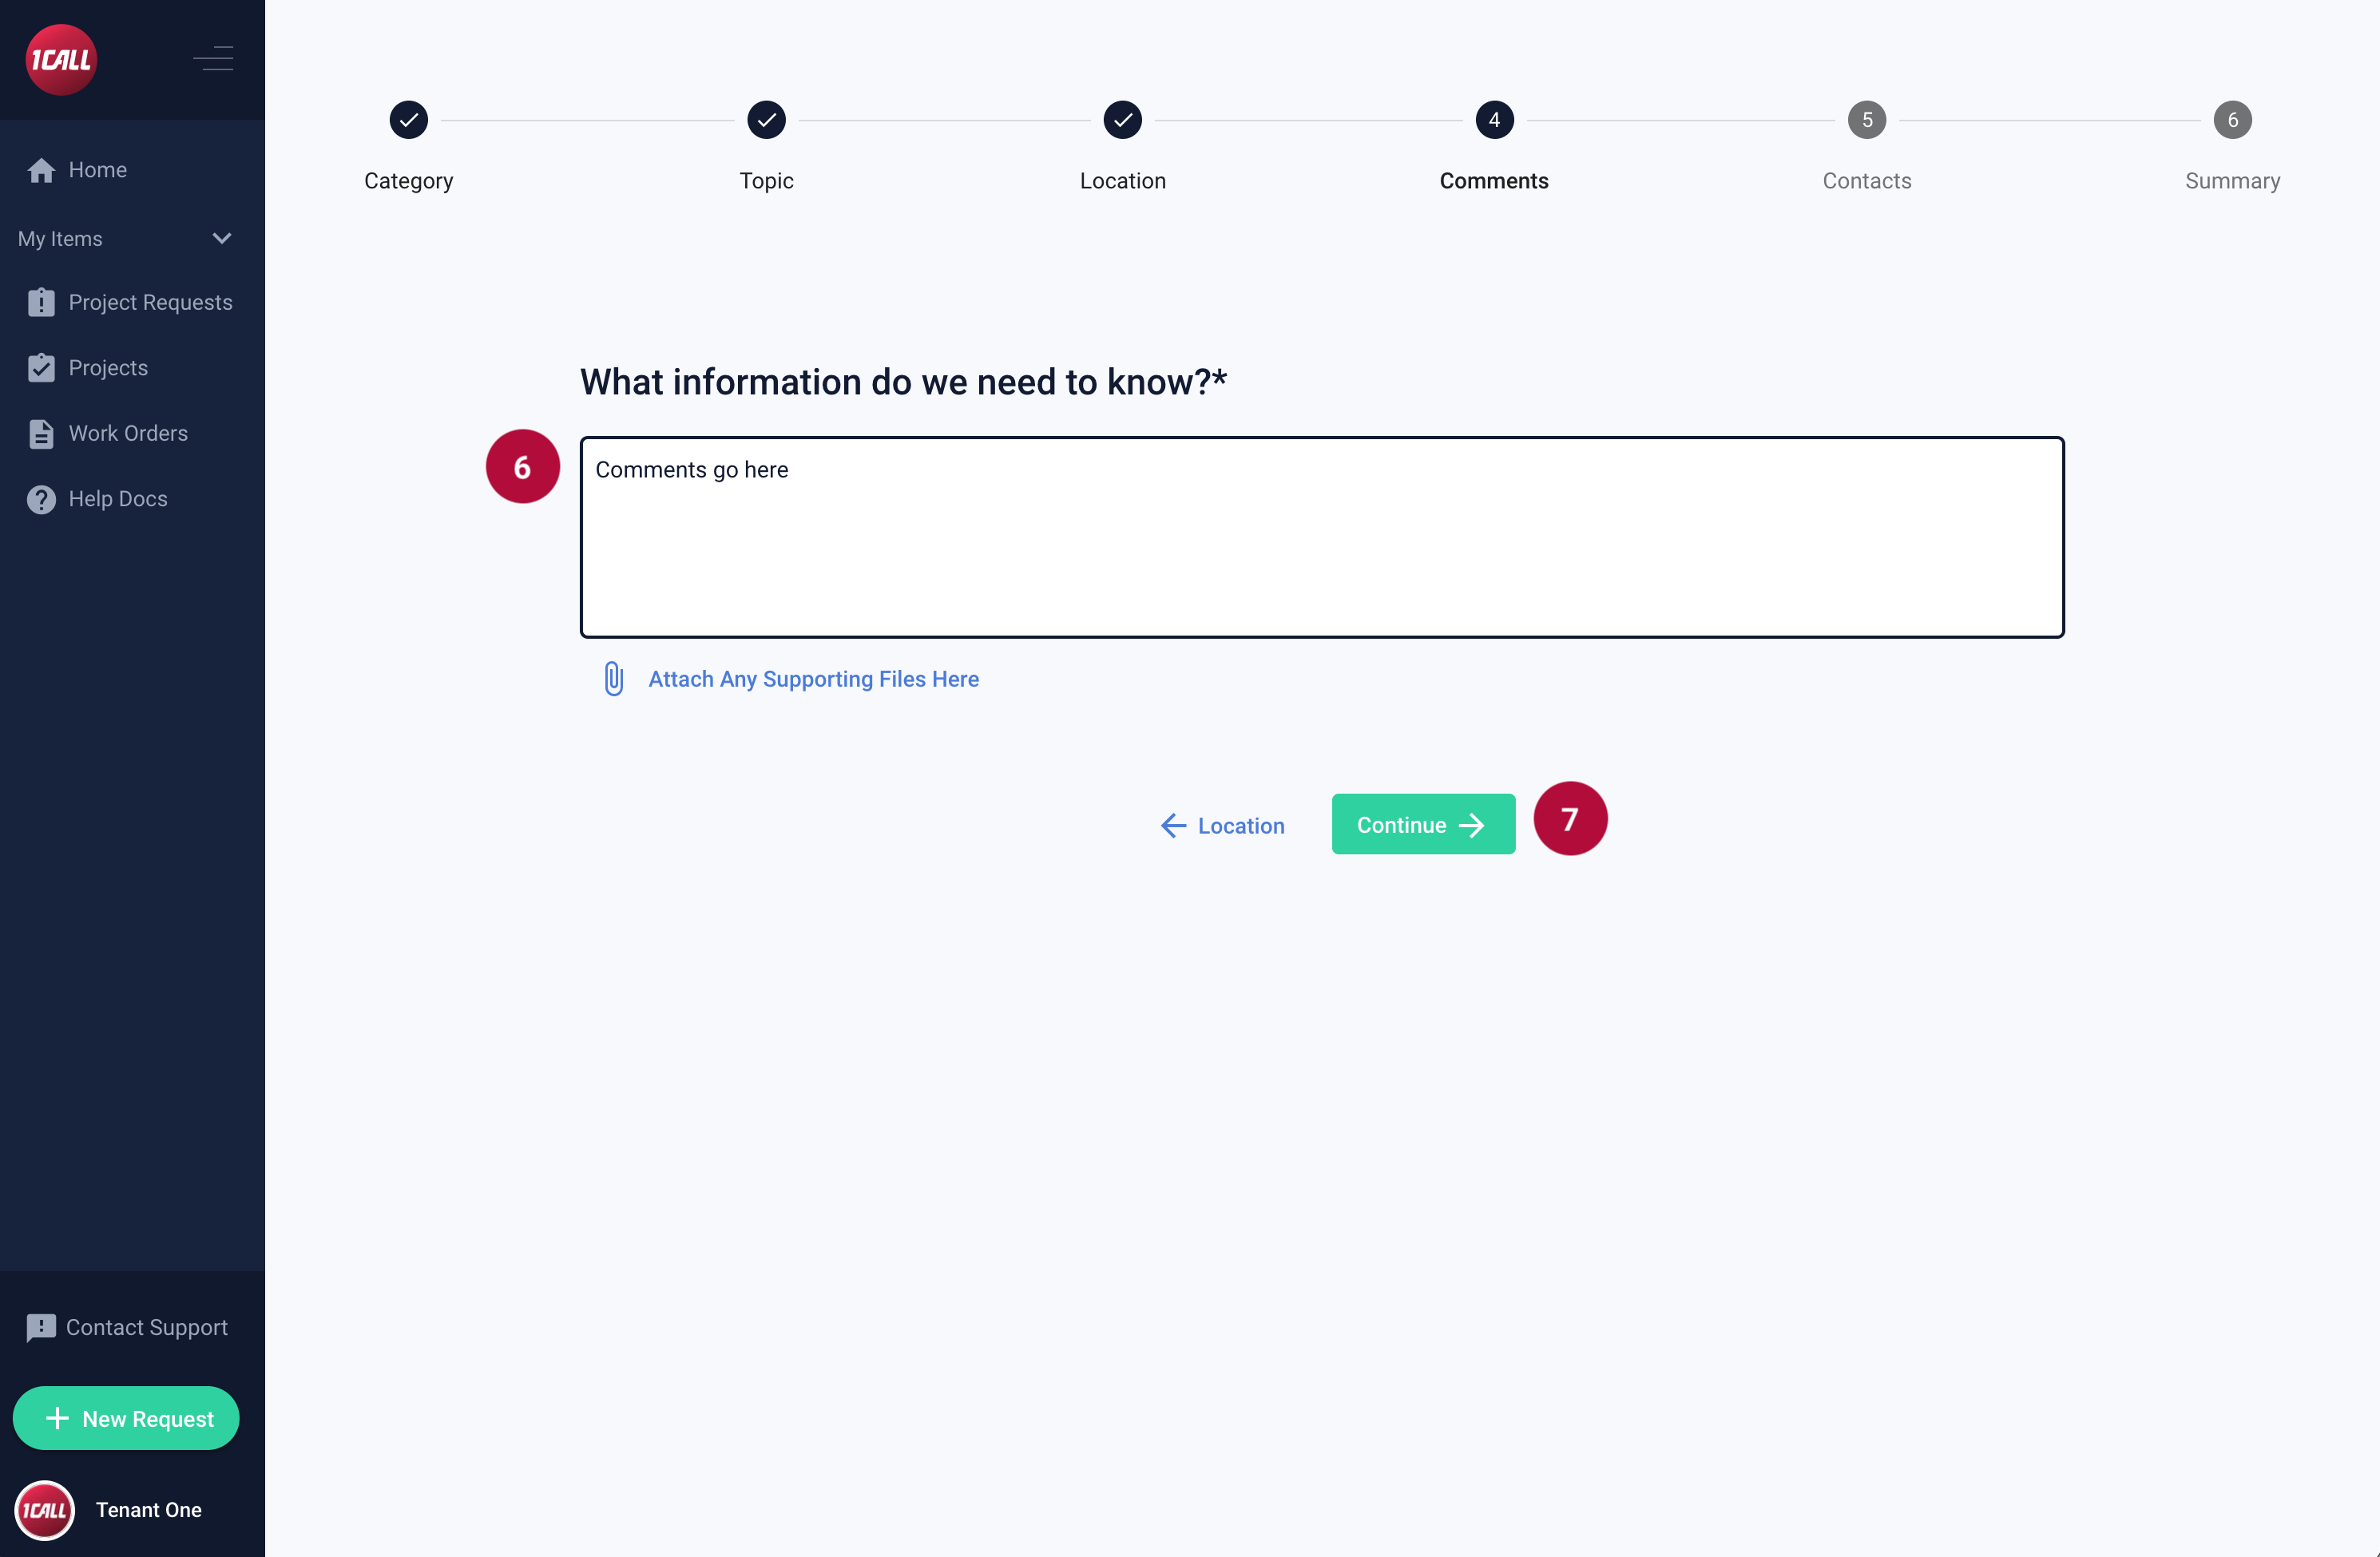Screen dimensions: 2380x1557
Task: Open the My Items section
Action: 60,238
